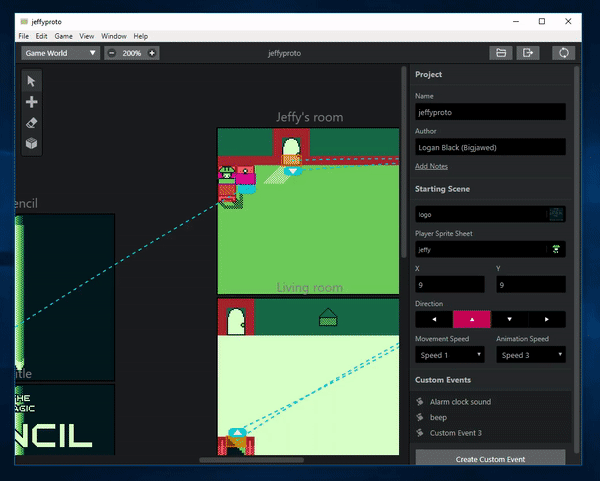Set direction to right arrow
The width and height of the screenshot is (600, 481).
(547, 319)
